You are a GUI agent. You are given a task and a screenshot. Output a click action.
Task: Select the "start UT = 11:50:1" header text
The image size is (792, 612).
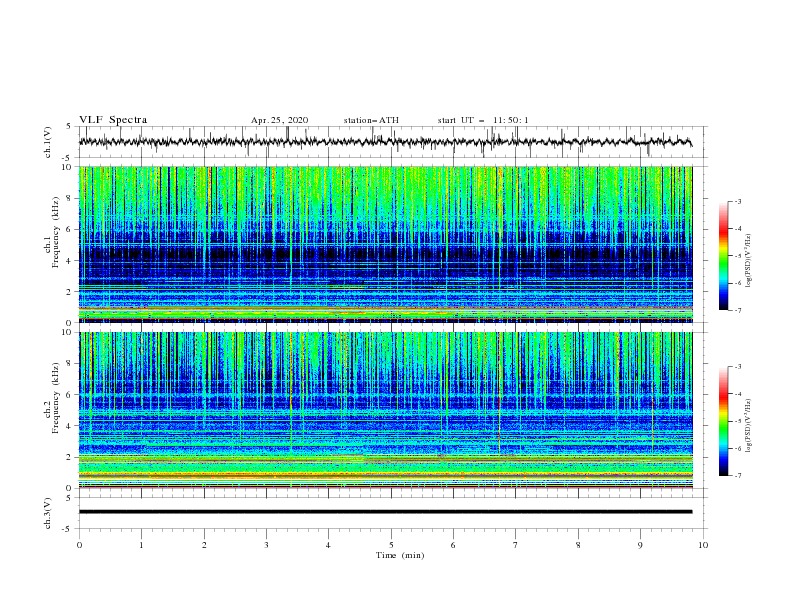483,120
